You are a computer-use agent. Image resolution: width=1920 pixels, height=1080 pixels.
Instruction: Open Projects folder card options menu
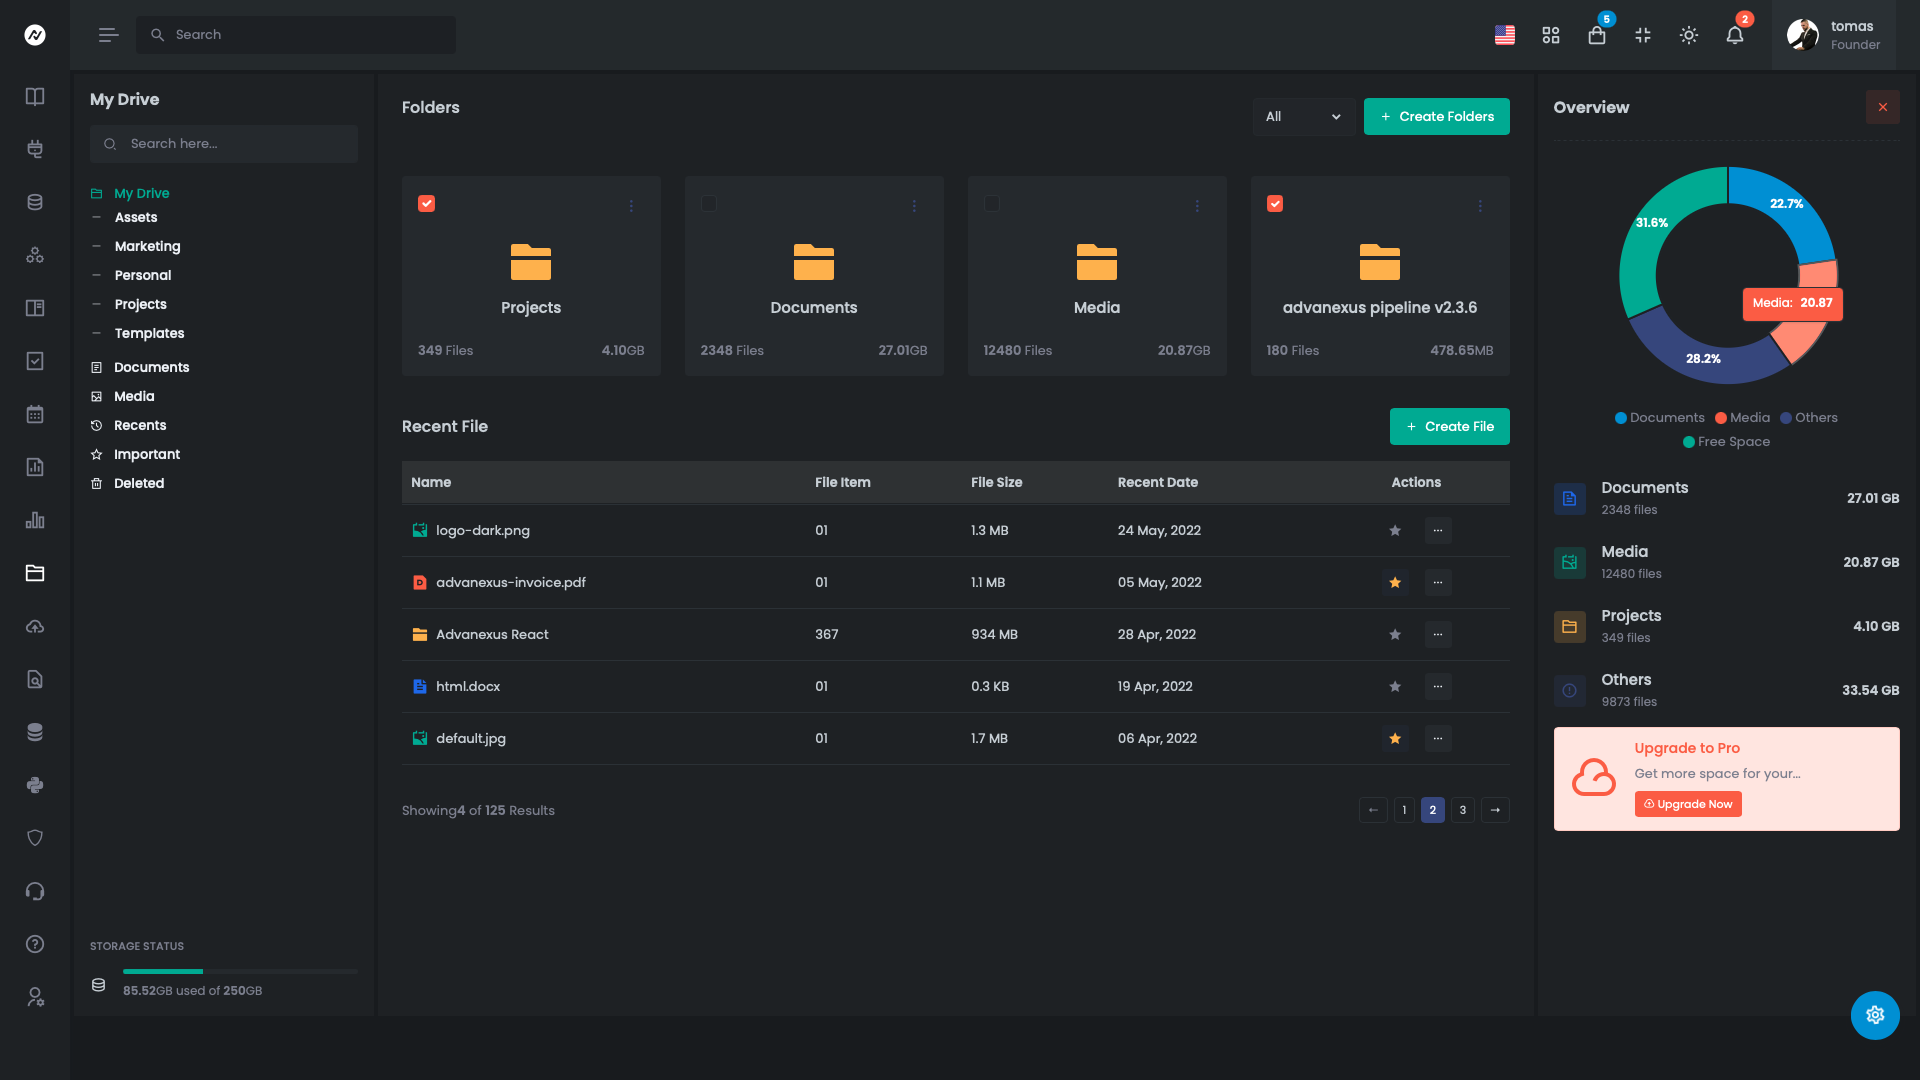pyautogui.click(x=631, y=206)
